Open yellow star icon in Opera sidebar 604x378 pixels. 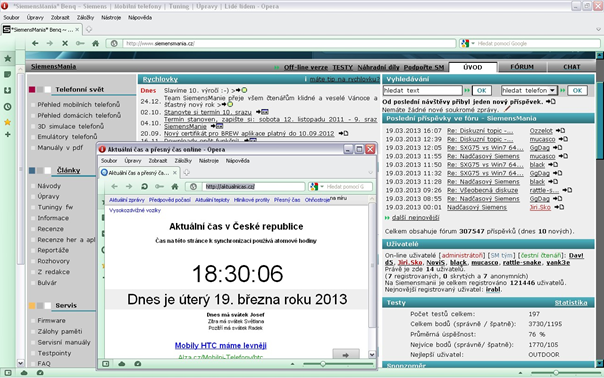point(7,122)
